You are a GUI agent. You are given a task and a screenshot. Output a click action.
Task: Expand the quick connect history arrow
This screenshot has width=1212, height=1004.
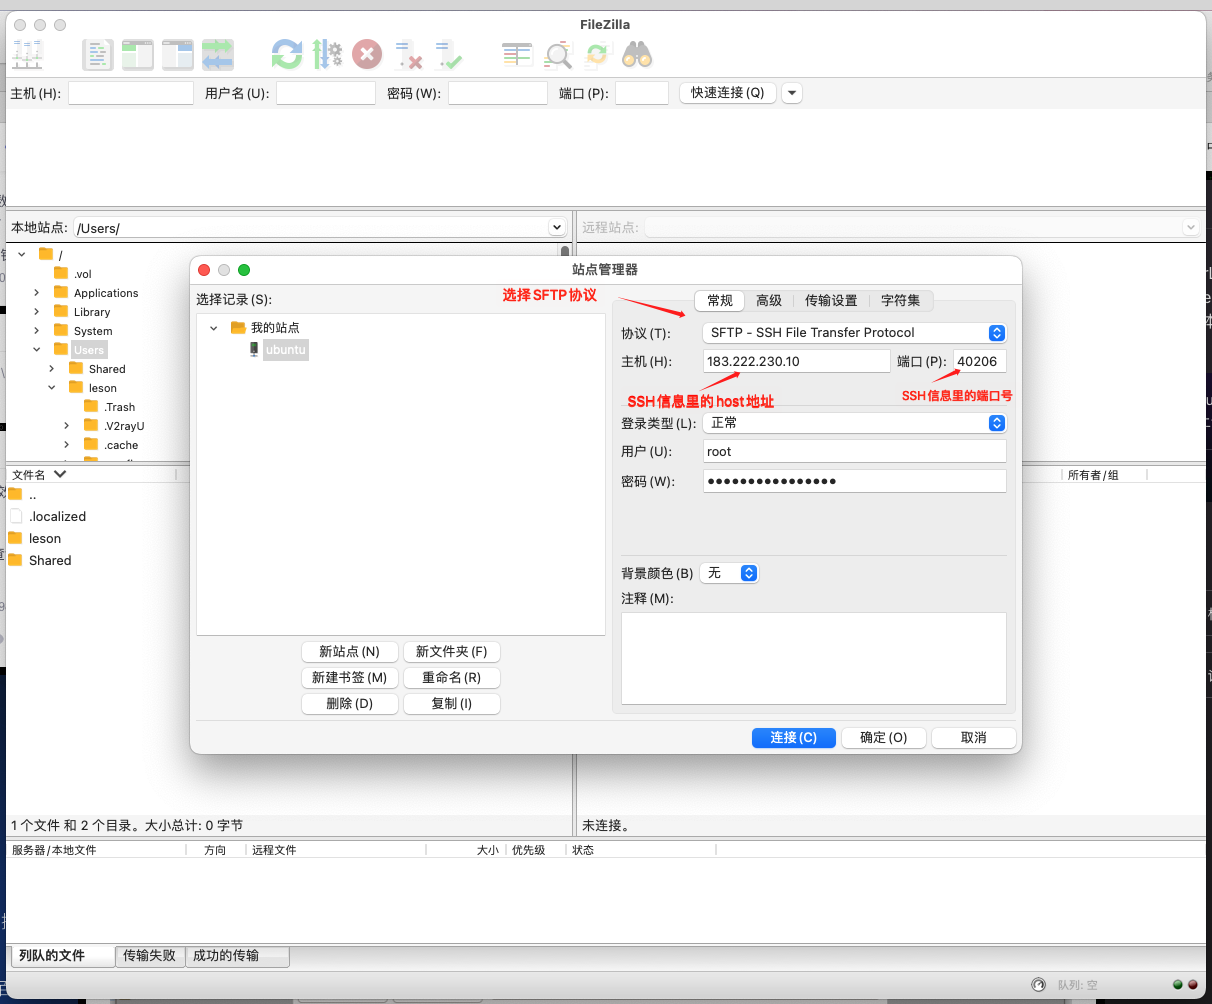792,93
